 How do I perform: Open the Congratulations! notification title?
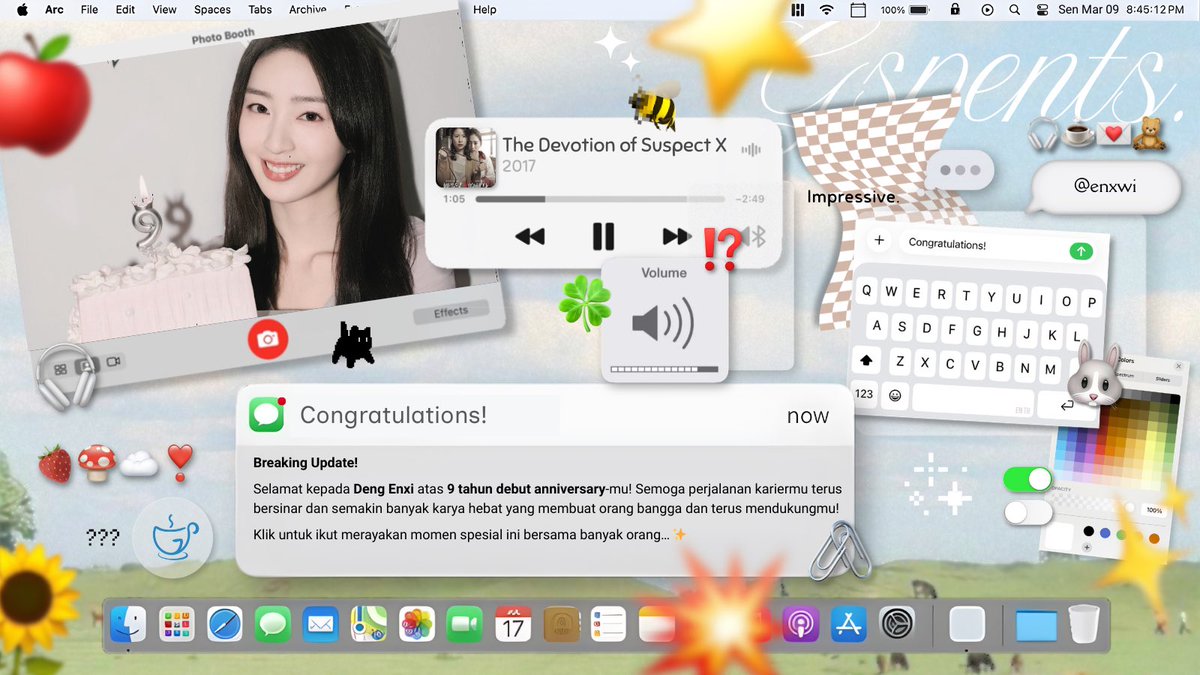[x=393, y=415]
